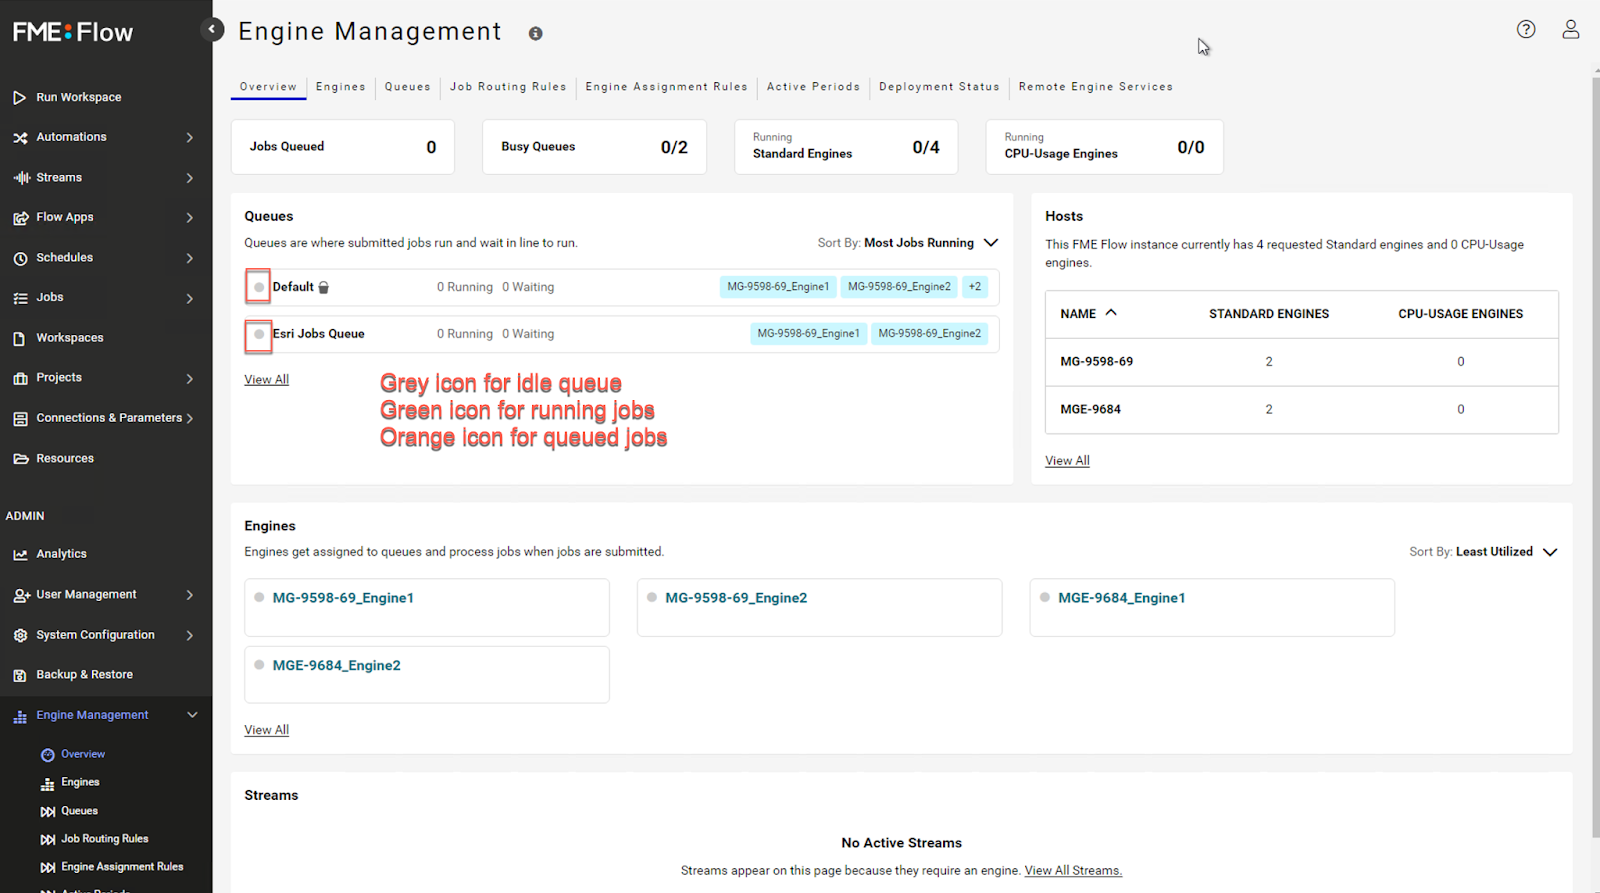The image size is (1600, 893).
Task: Click the page vertical scrollbar
Action: pyautogui.click(x=1595, y=455)
